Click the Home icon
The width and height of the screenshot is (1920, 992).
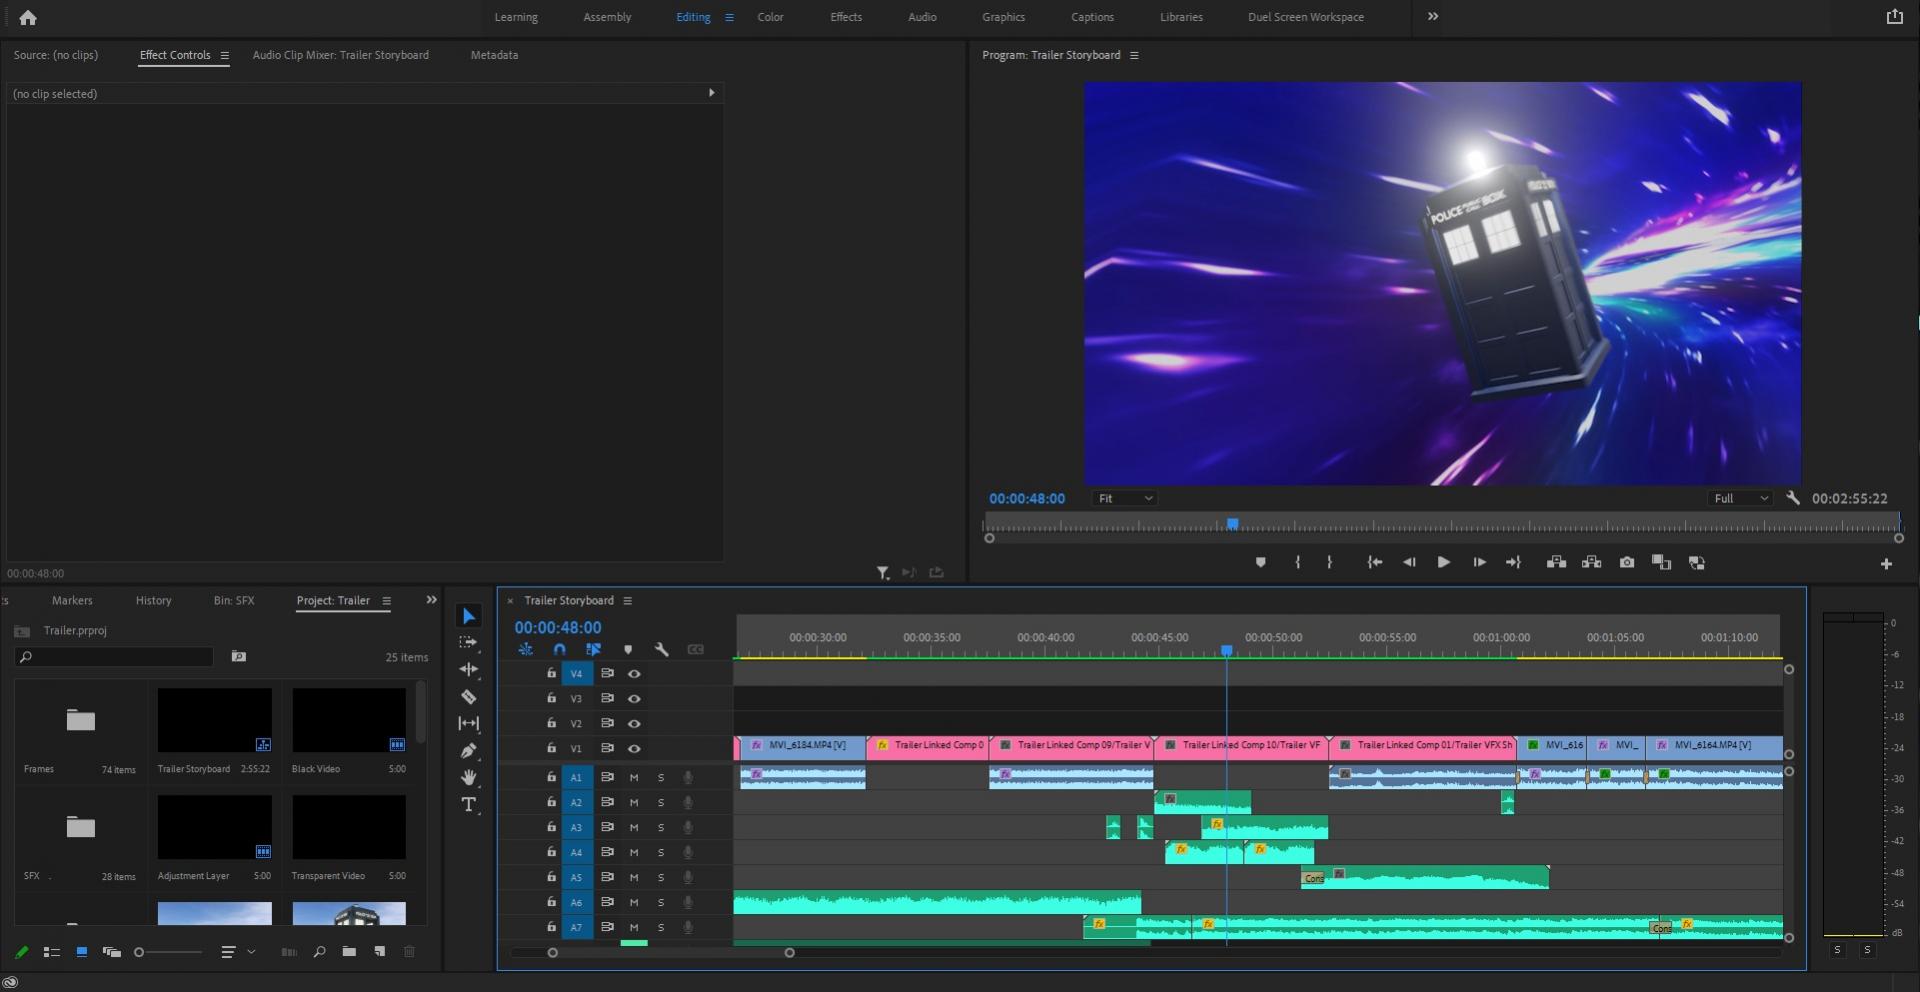point(28,17)
